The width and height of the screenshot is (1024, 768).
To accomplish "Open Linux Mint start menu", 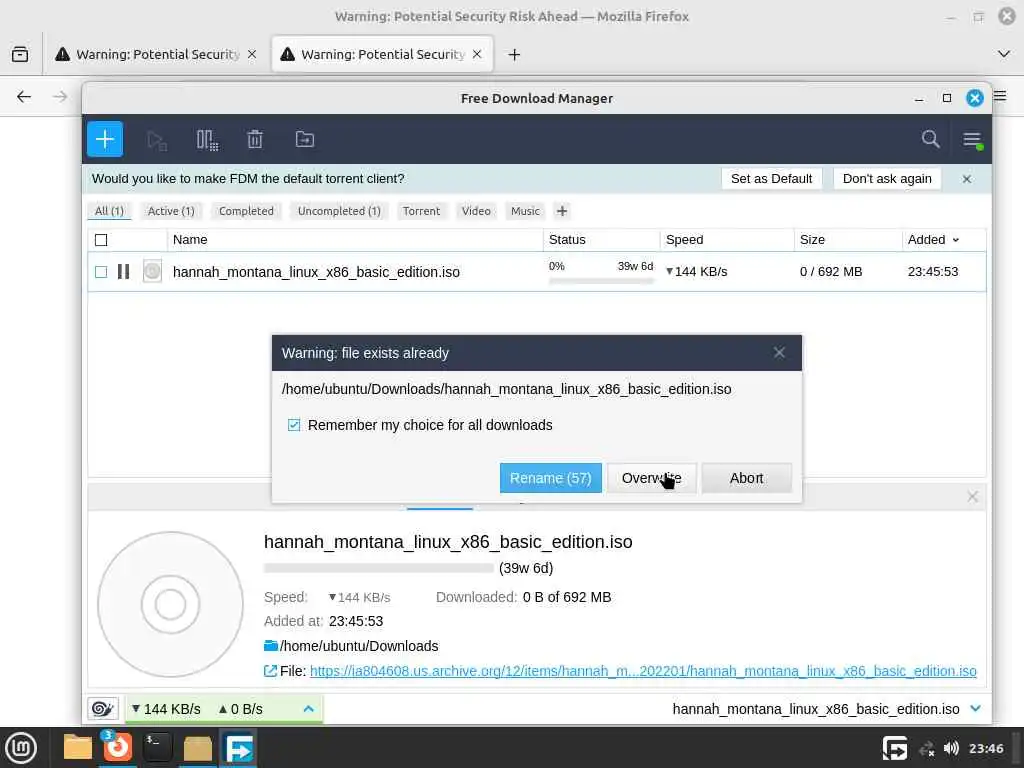I will tap(21, 748).
